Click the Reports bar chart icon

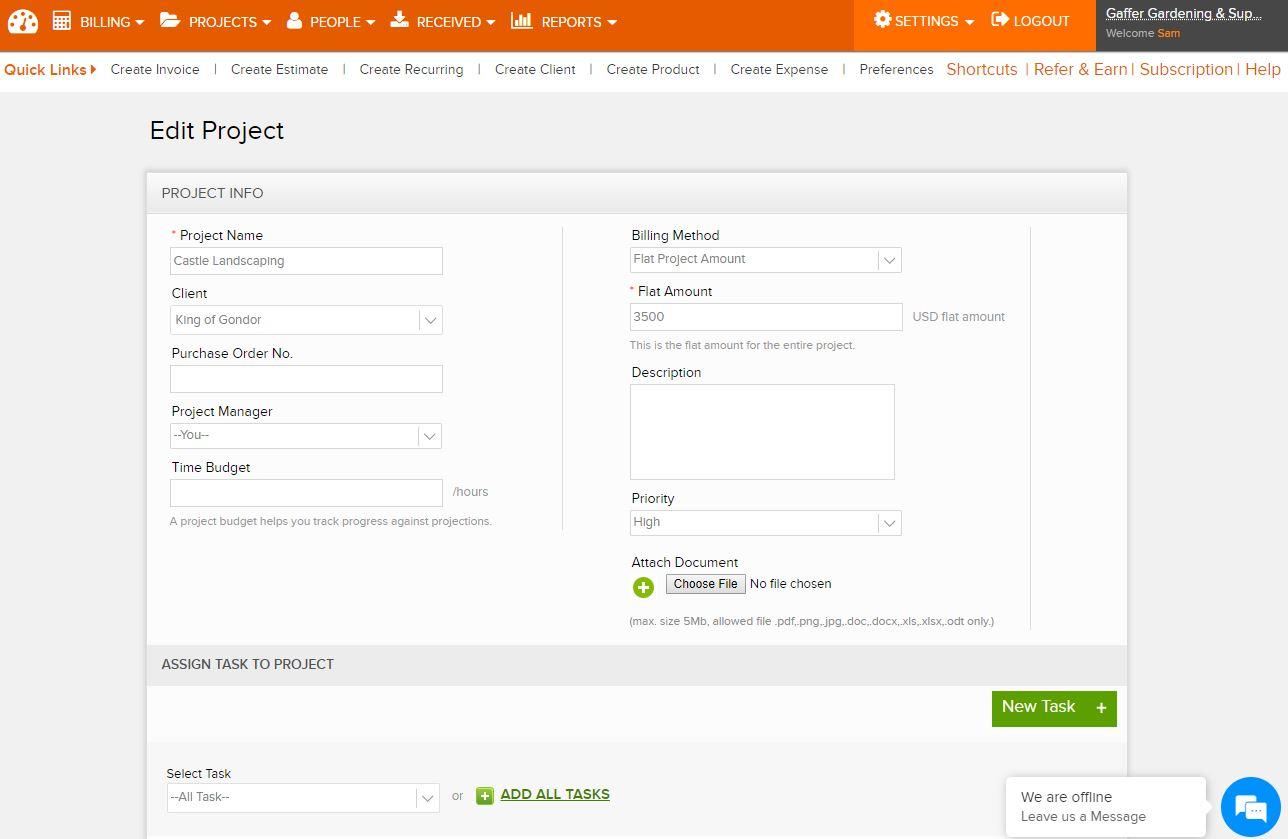pyautogui.click(x=521, y=21)
